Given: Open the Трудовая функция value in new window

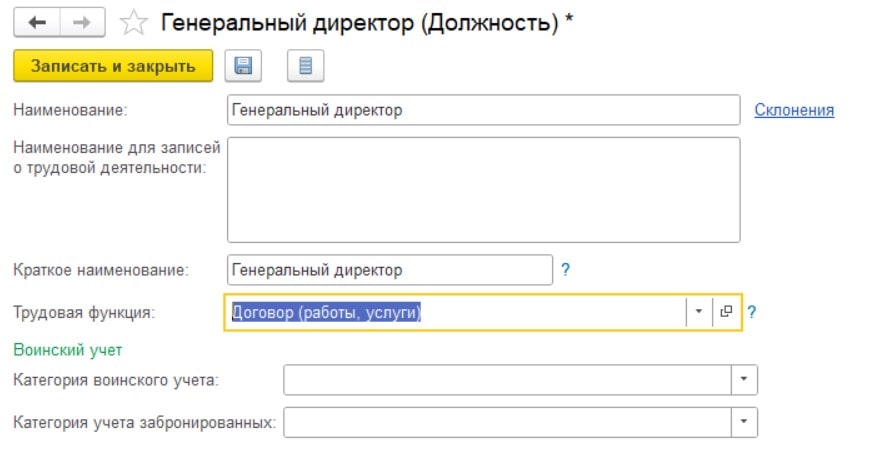Looking at the screenshot, I should (726, 312).
